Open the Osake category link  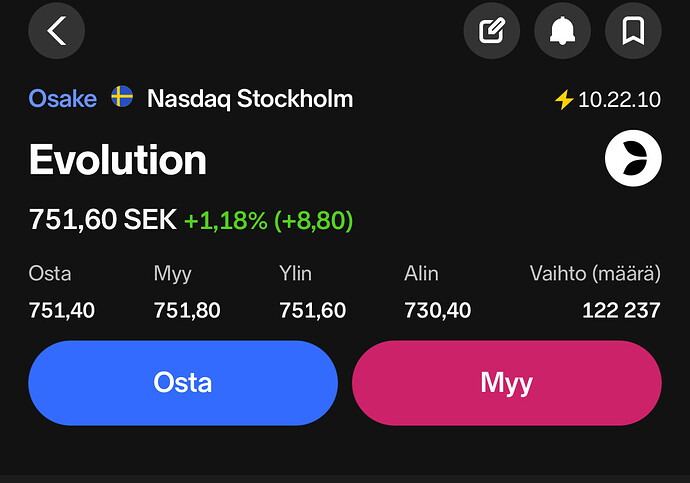tap(62, 99)
